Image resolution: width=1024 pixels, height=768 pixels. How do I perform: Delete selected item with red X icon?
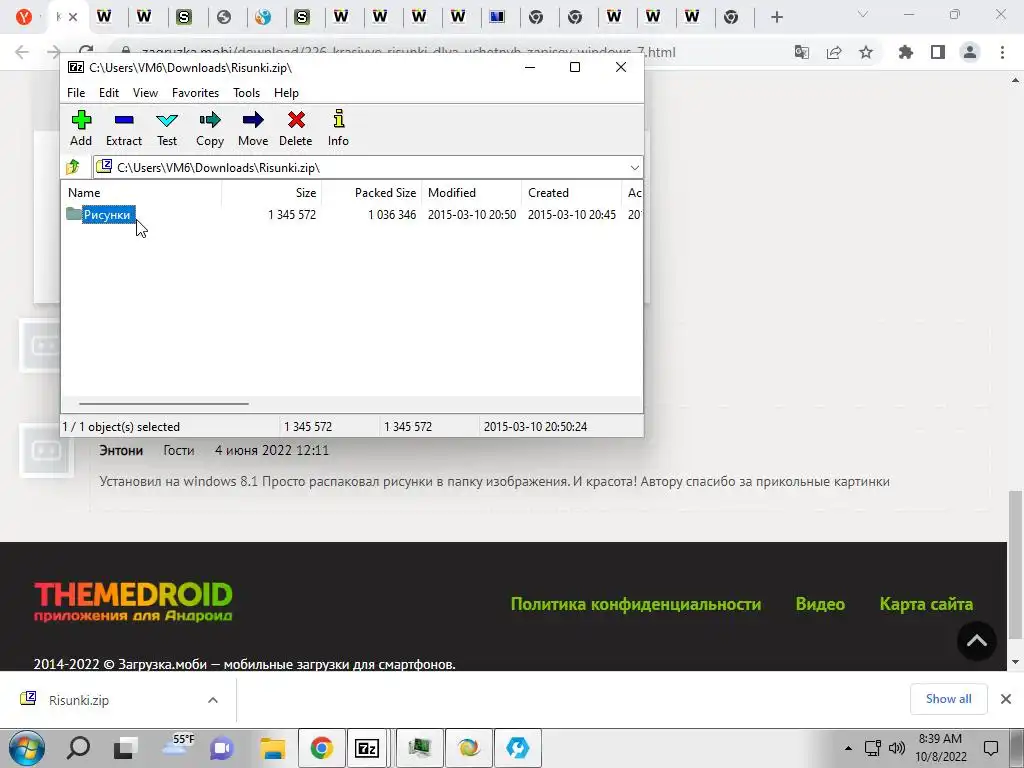[x=296, y=128]
